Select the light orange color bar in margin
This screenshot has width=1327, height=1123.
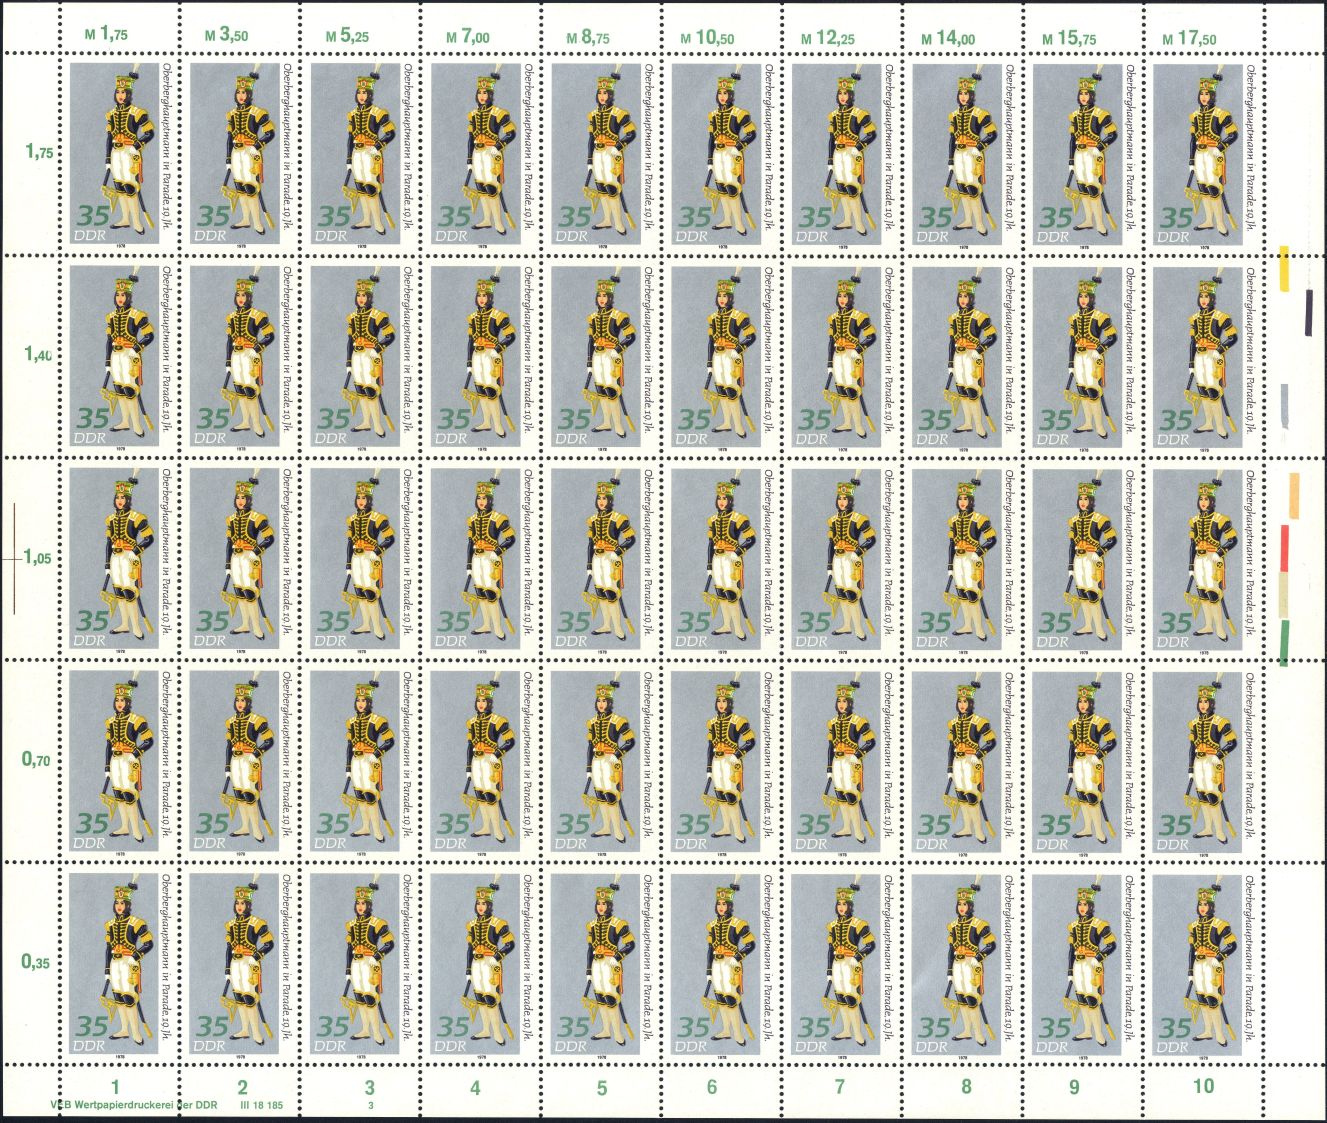point(1293,495)
